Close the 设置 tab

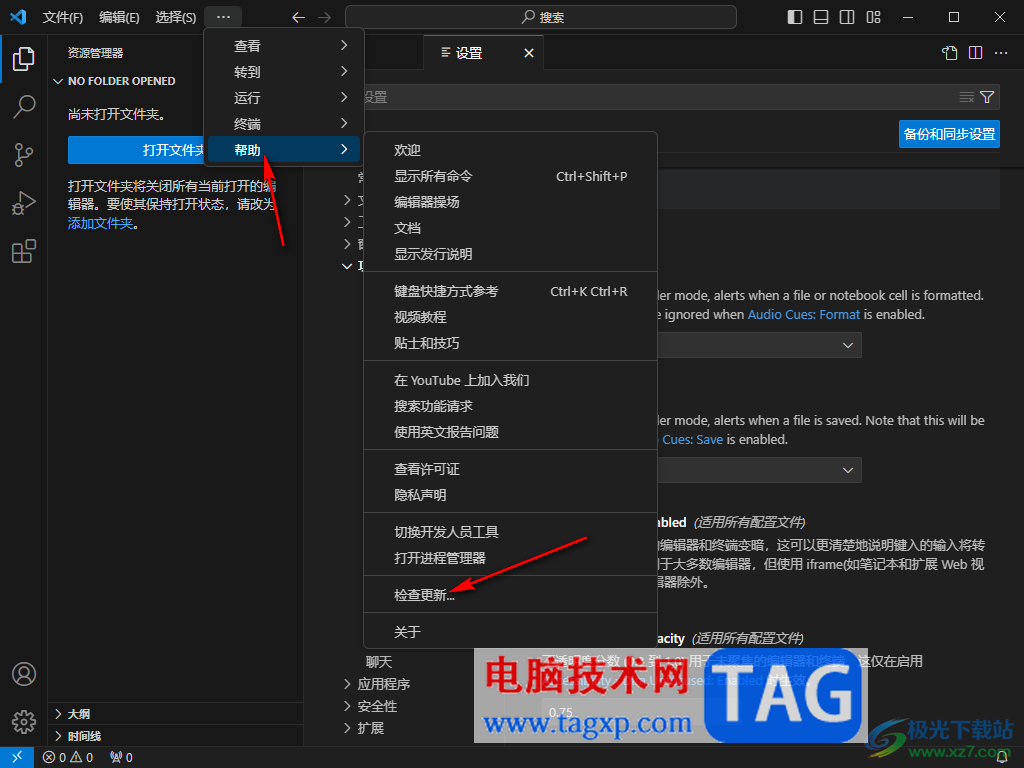pos(529,53)
